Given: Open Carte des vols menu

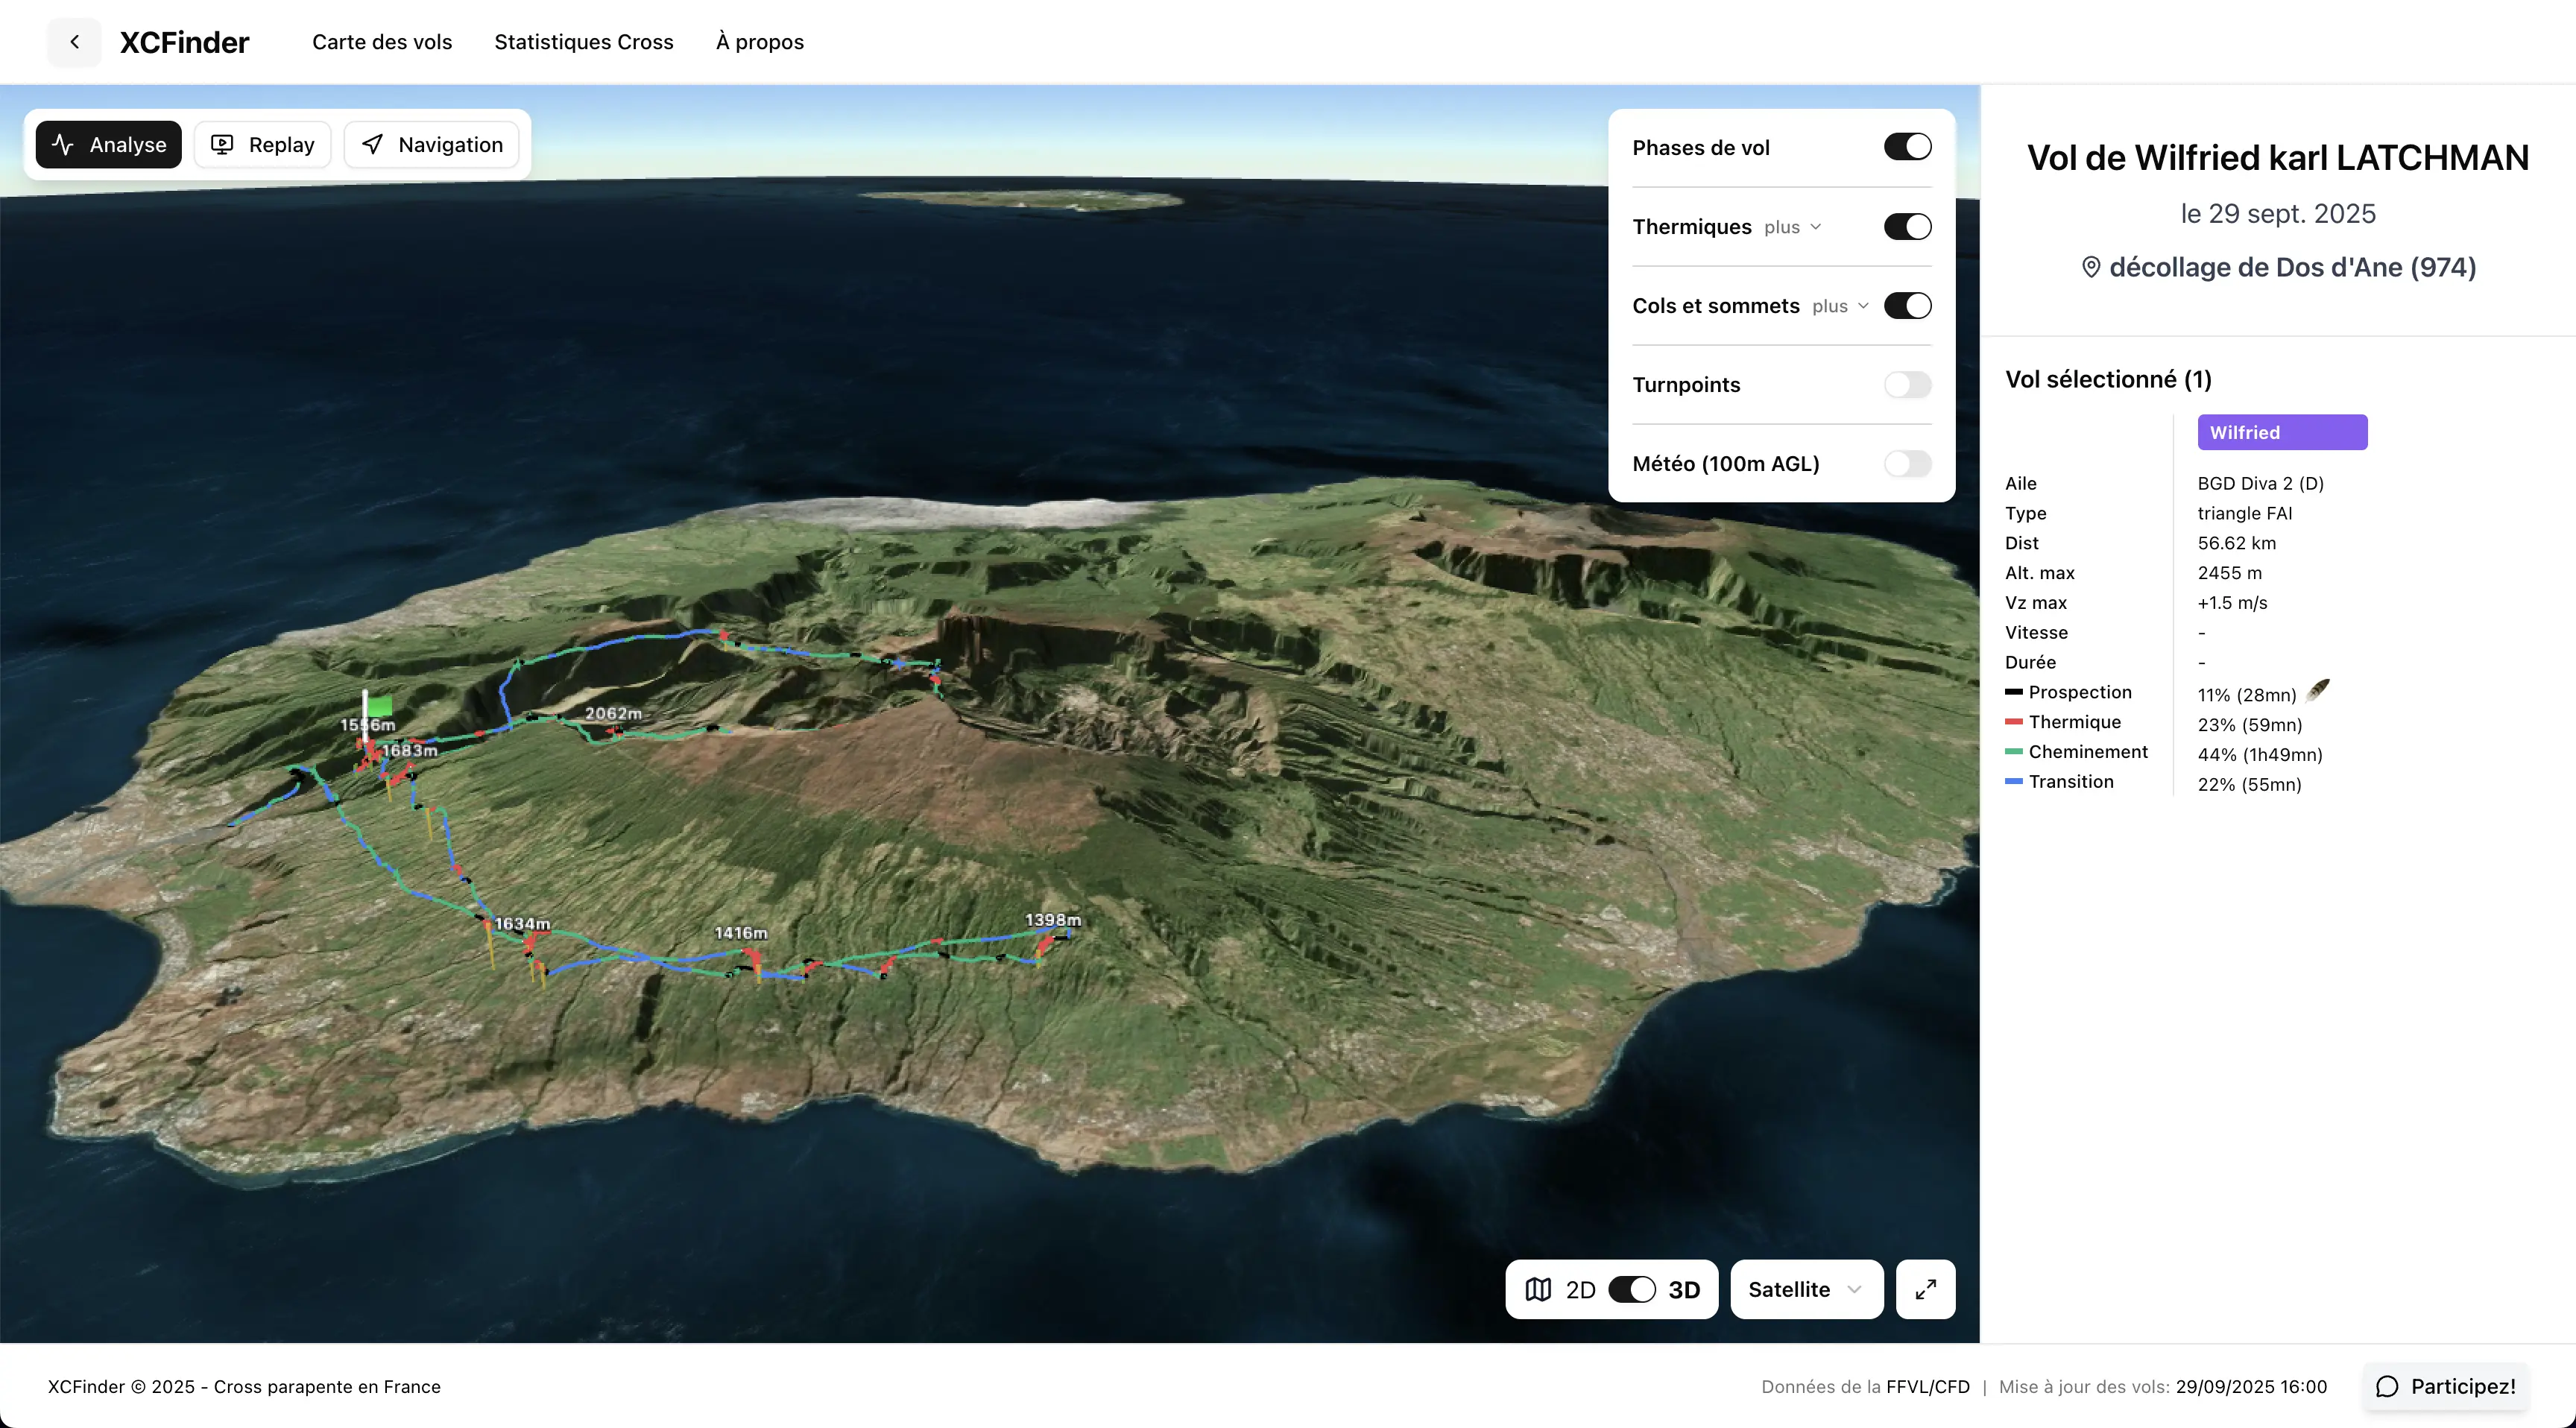Looking at the screenshot, I should [382, 42].
